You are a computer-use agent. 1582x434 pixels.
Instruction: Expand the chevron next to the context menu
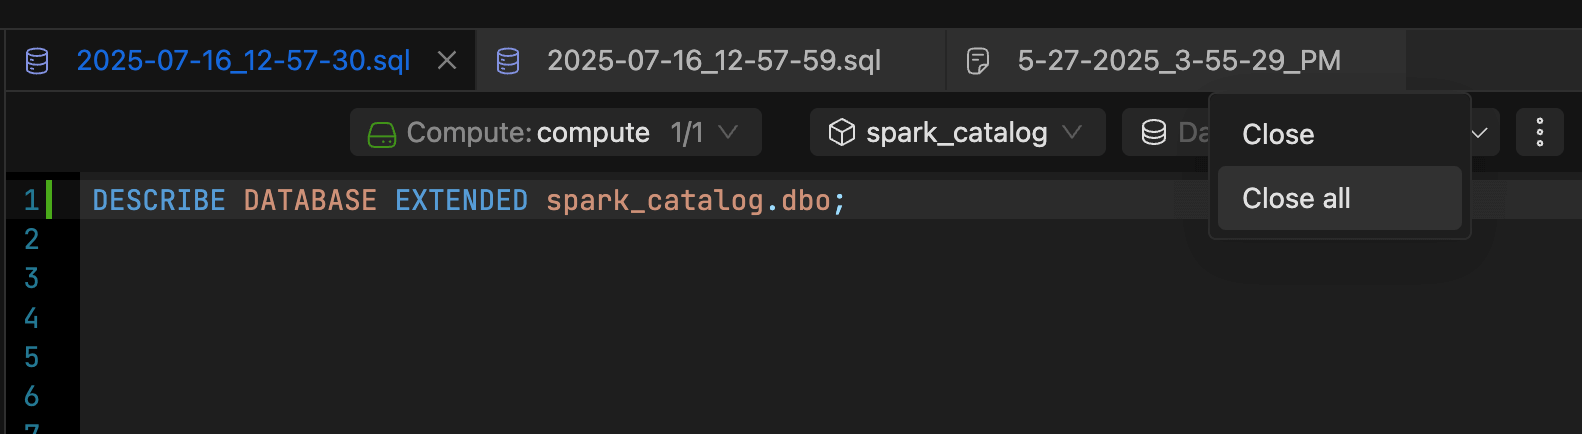click(1481, 133)
